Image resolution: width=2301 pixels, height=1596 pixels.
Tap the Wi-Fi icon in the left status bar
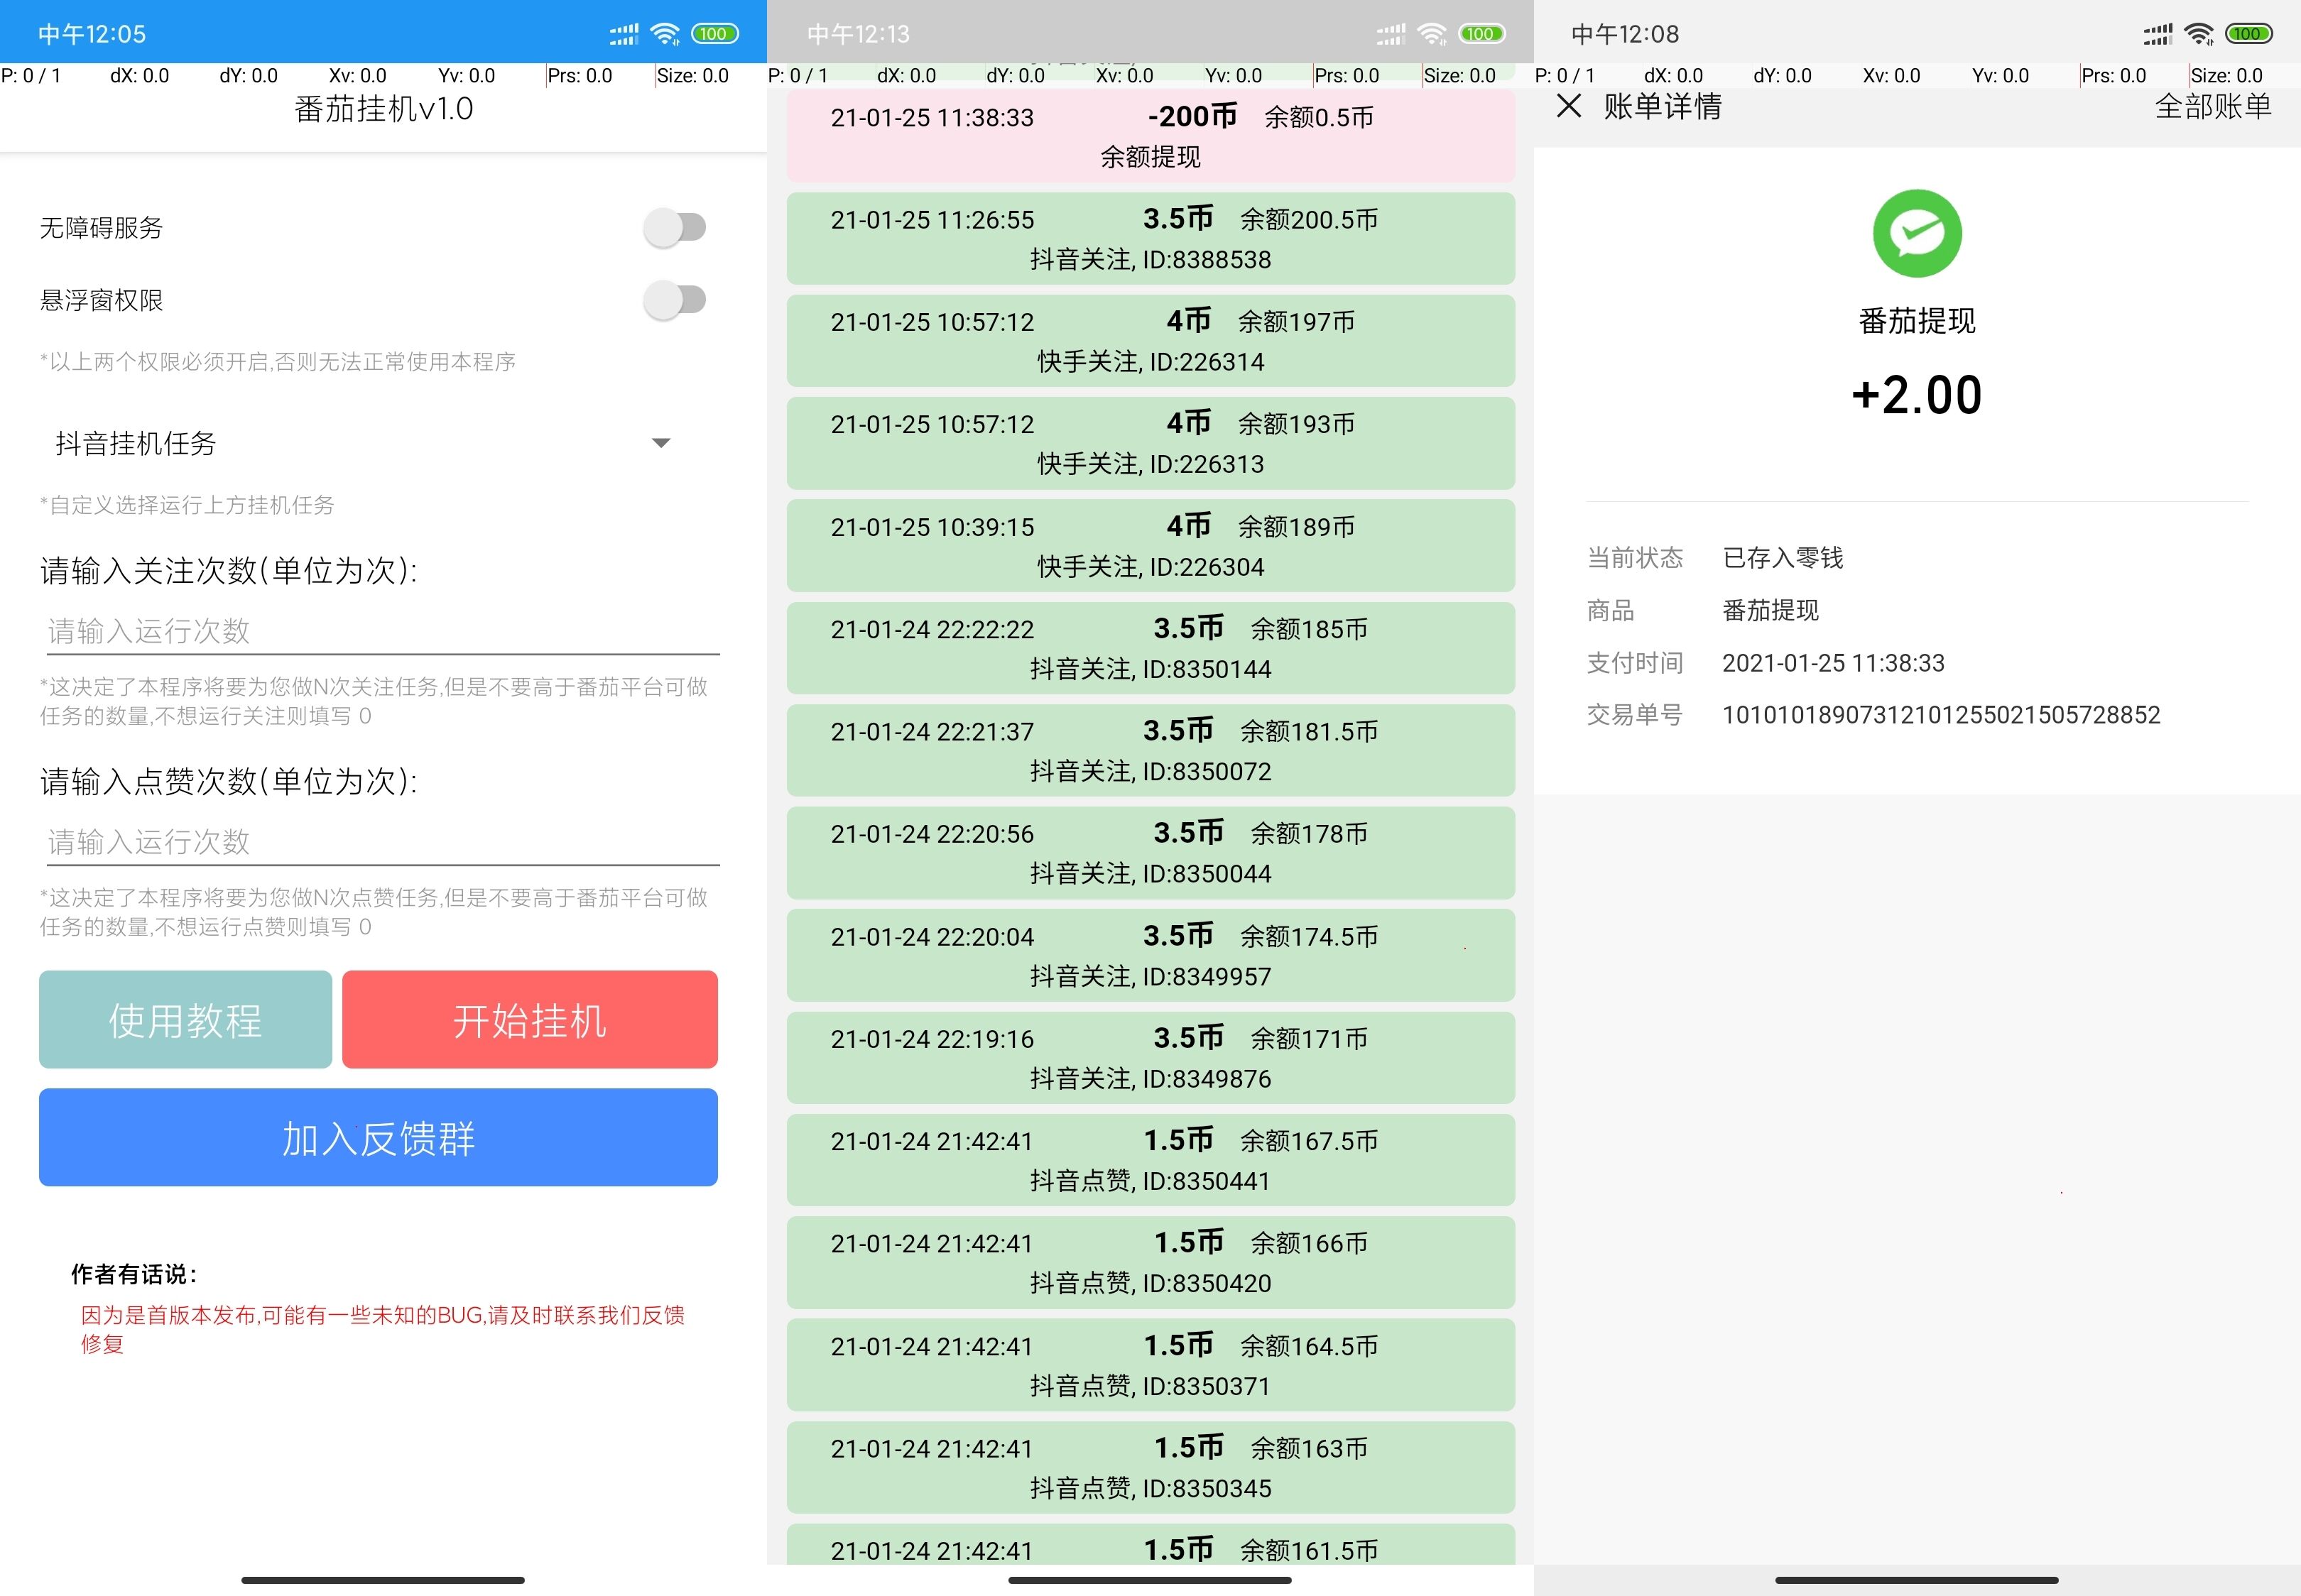663,32
